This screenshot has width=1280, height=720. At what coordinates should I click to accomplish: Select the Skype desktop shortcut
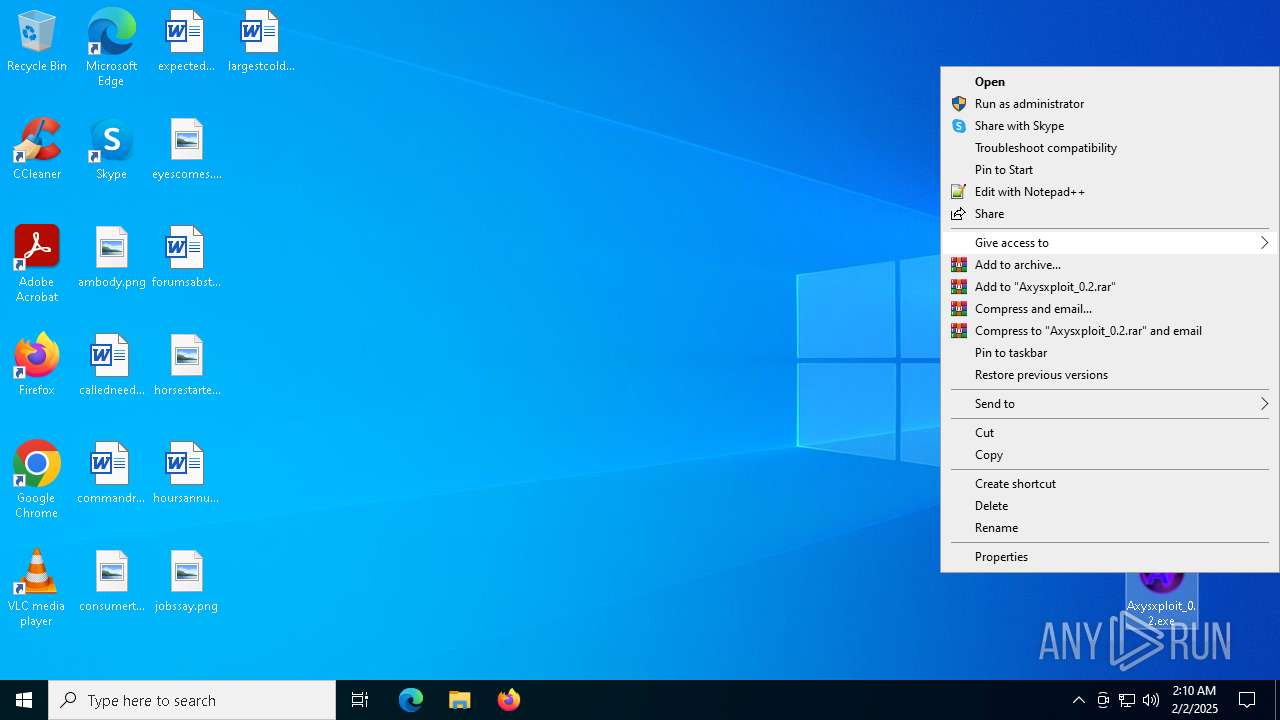click(111, 150)
